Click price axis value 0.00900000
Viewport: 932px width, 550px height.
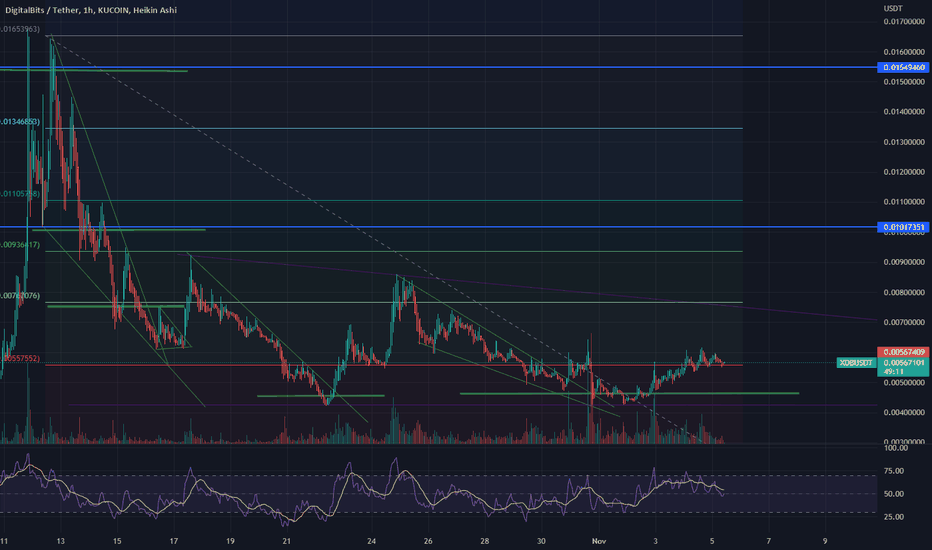[x=904, y=262]
